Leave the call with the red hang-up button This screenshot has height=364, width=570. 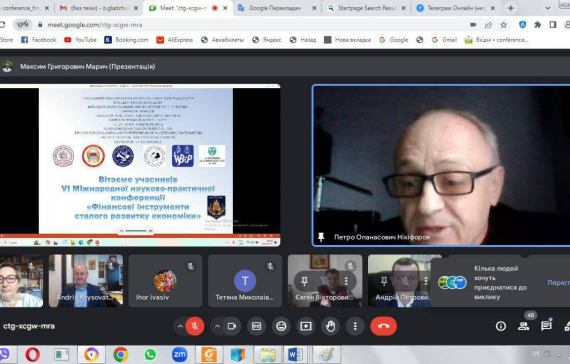[384, 326]
